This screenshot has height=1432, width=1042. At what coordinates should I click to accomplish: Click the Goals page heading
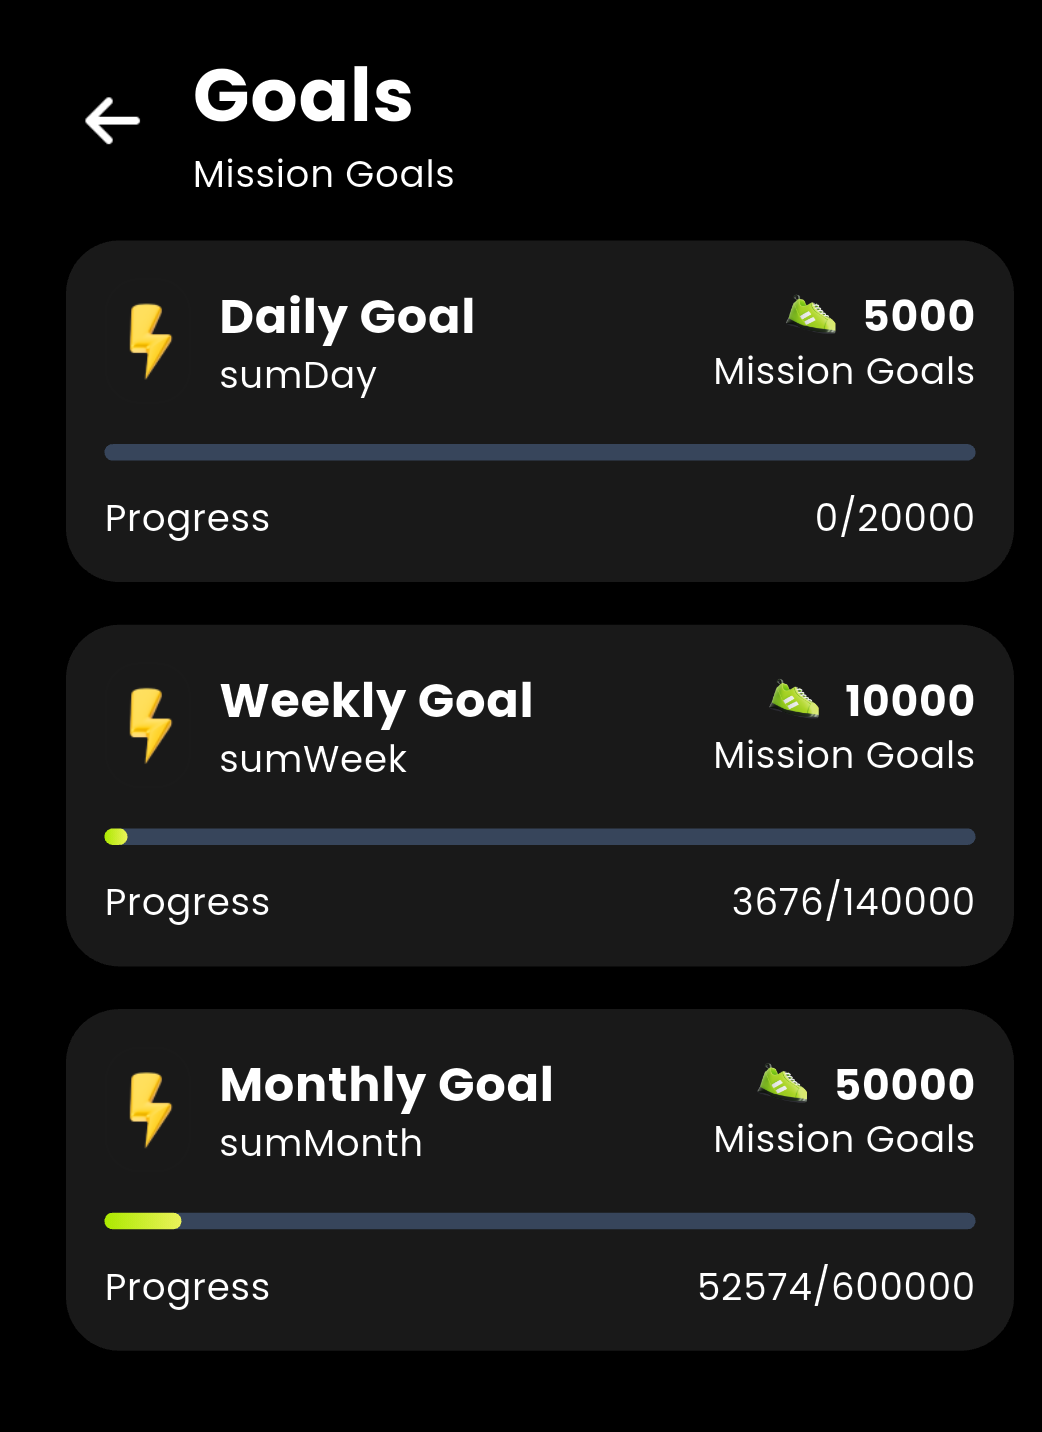(x=303, y=97)
